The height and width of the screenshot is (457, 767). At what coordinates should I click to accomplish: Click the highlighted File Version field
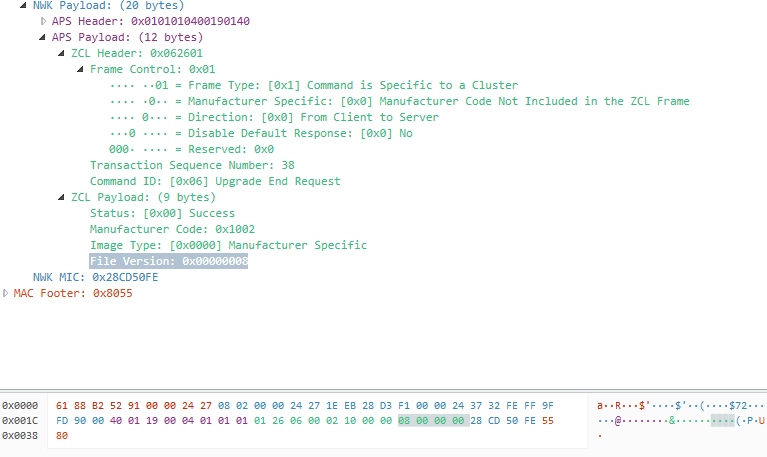(x=168, y=261)
